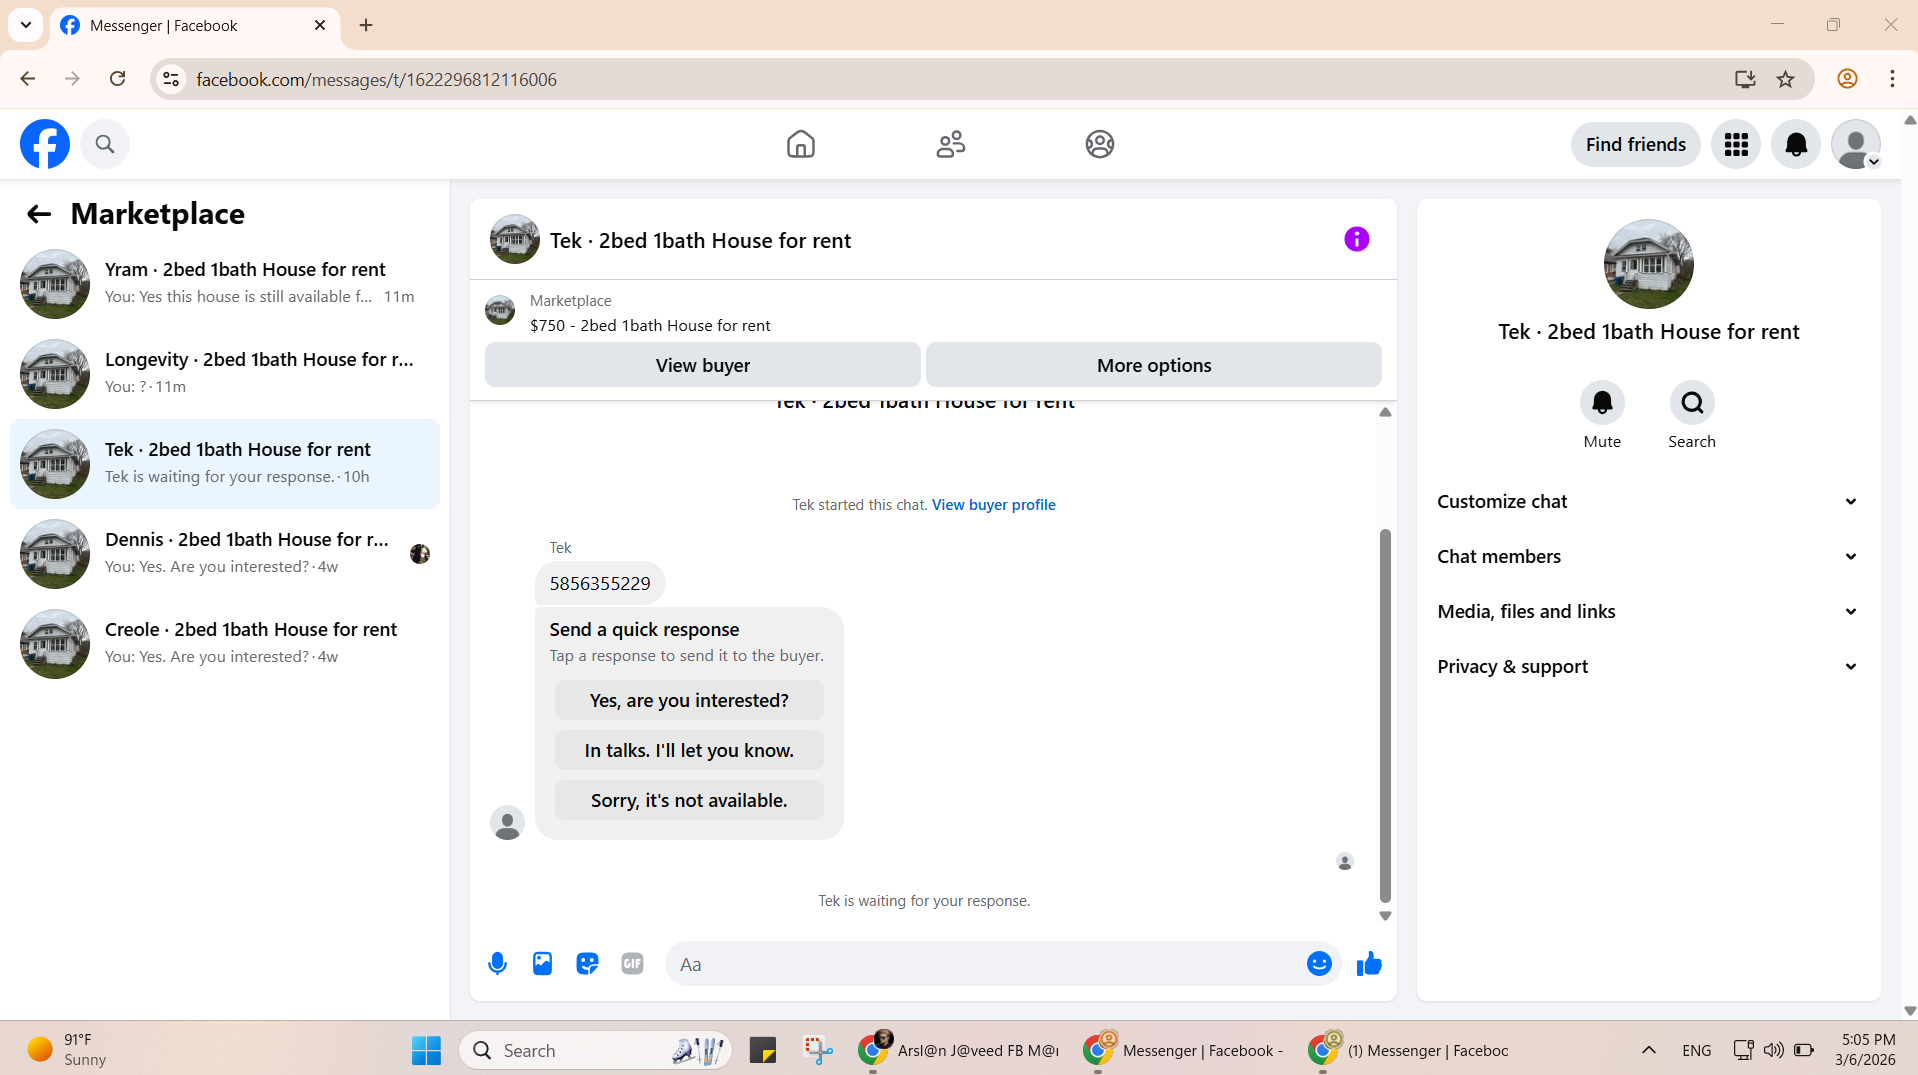Send quick reply 'Sorry, it's not available.'
The image size is (1918, 1075).
coord(689,800)
